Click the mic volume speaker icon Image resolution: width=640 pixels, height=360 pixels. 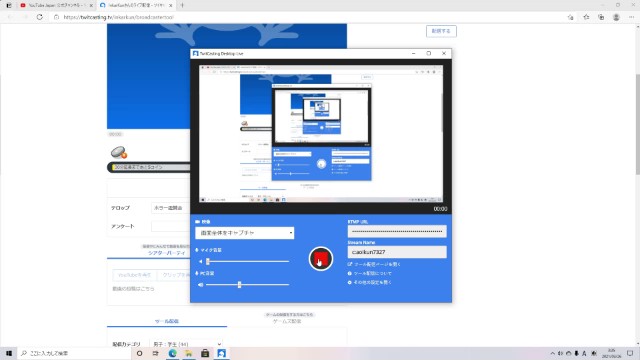200,261
